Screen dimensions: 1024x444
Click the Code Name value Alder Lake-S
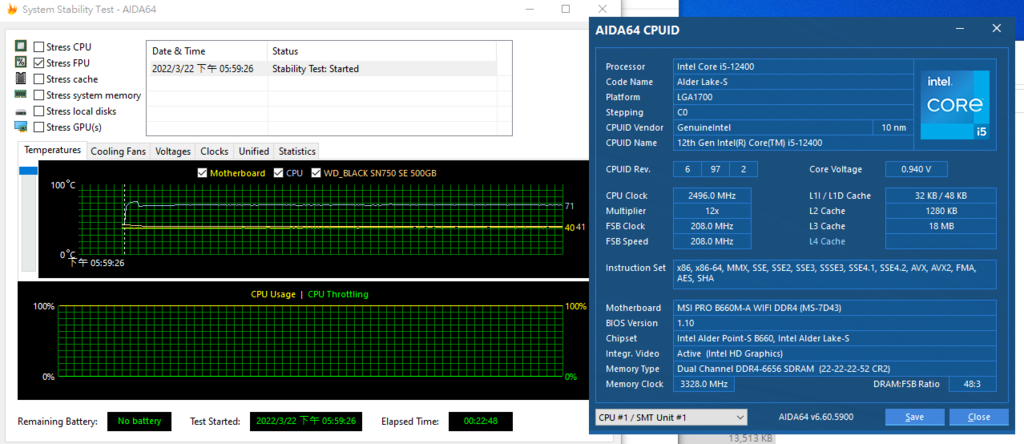(x=793, y=82)
